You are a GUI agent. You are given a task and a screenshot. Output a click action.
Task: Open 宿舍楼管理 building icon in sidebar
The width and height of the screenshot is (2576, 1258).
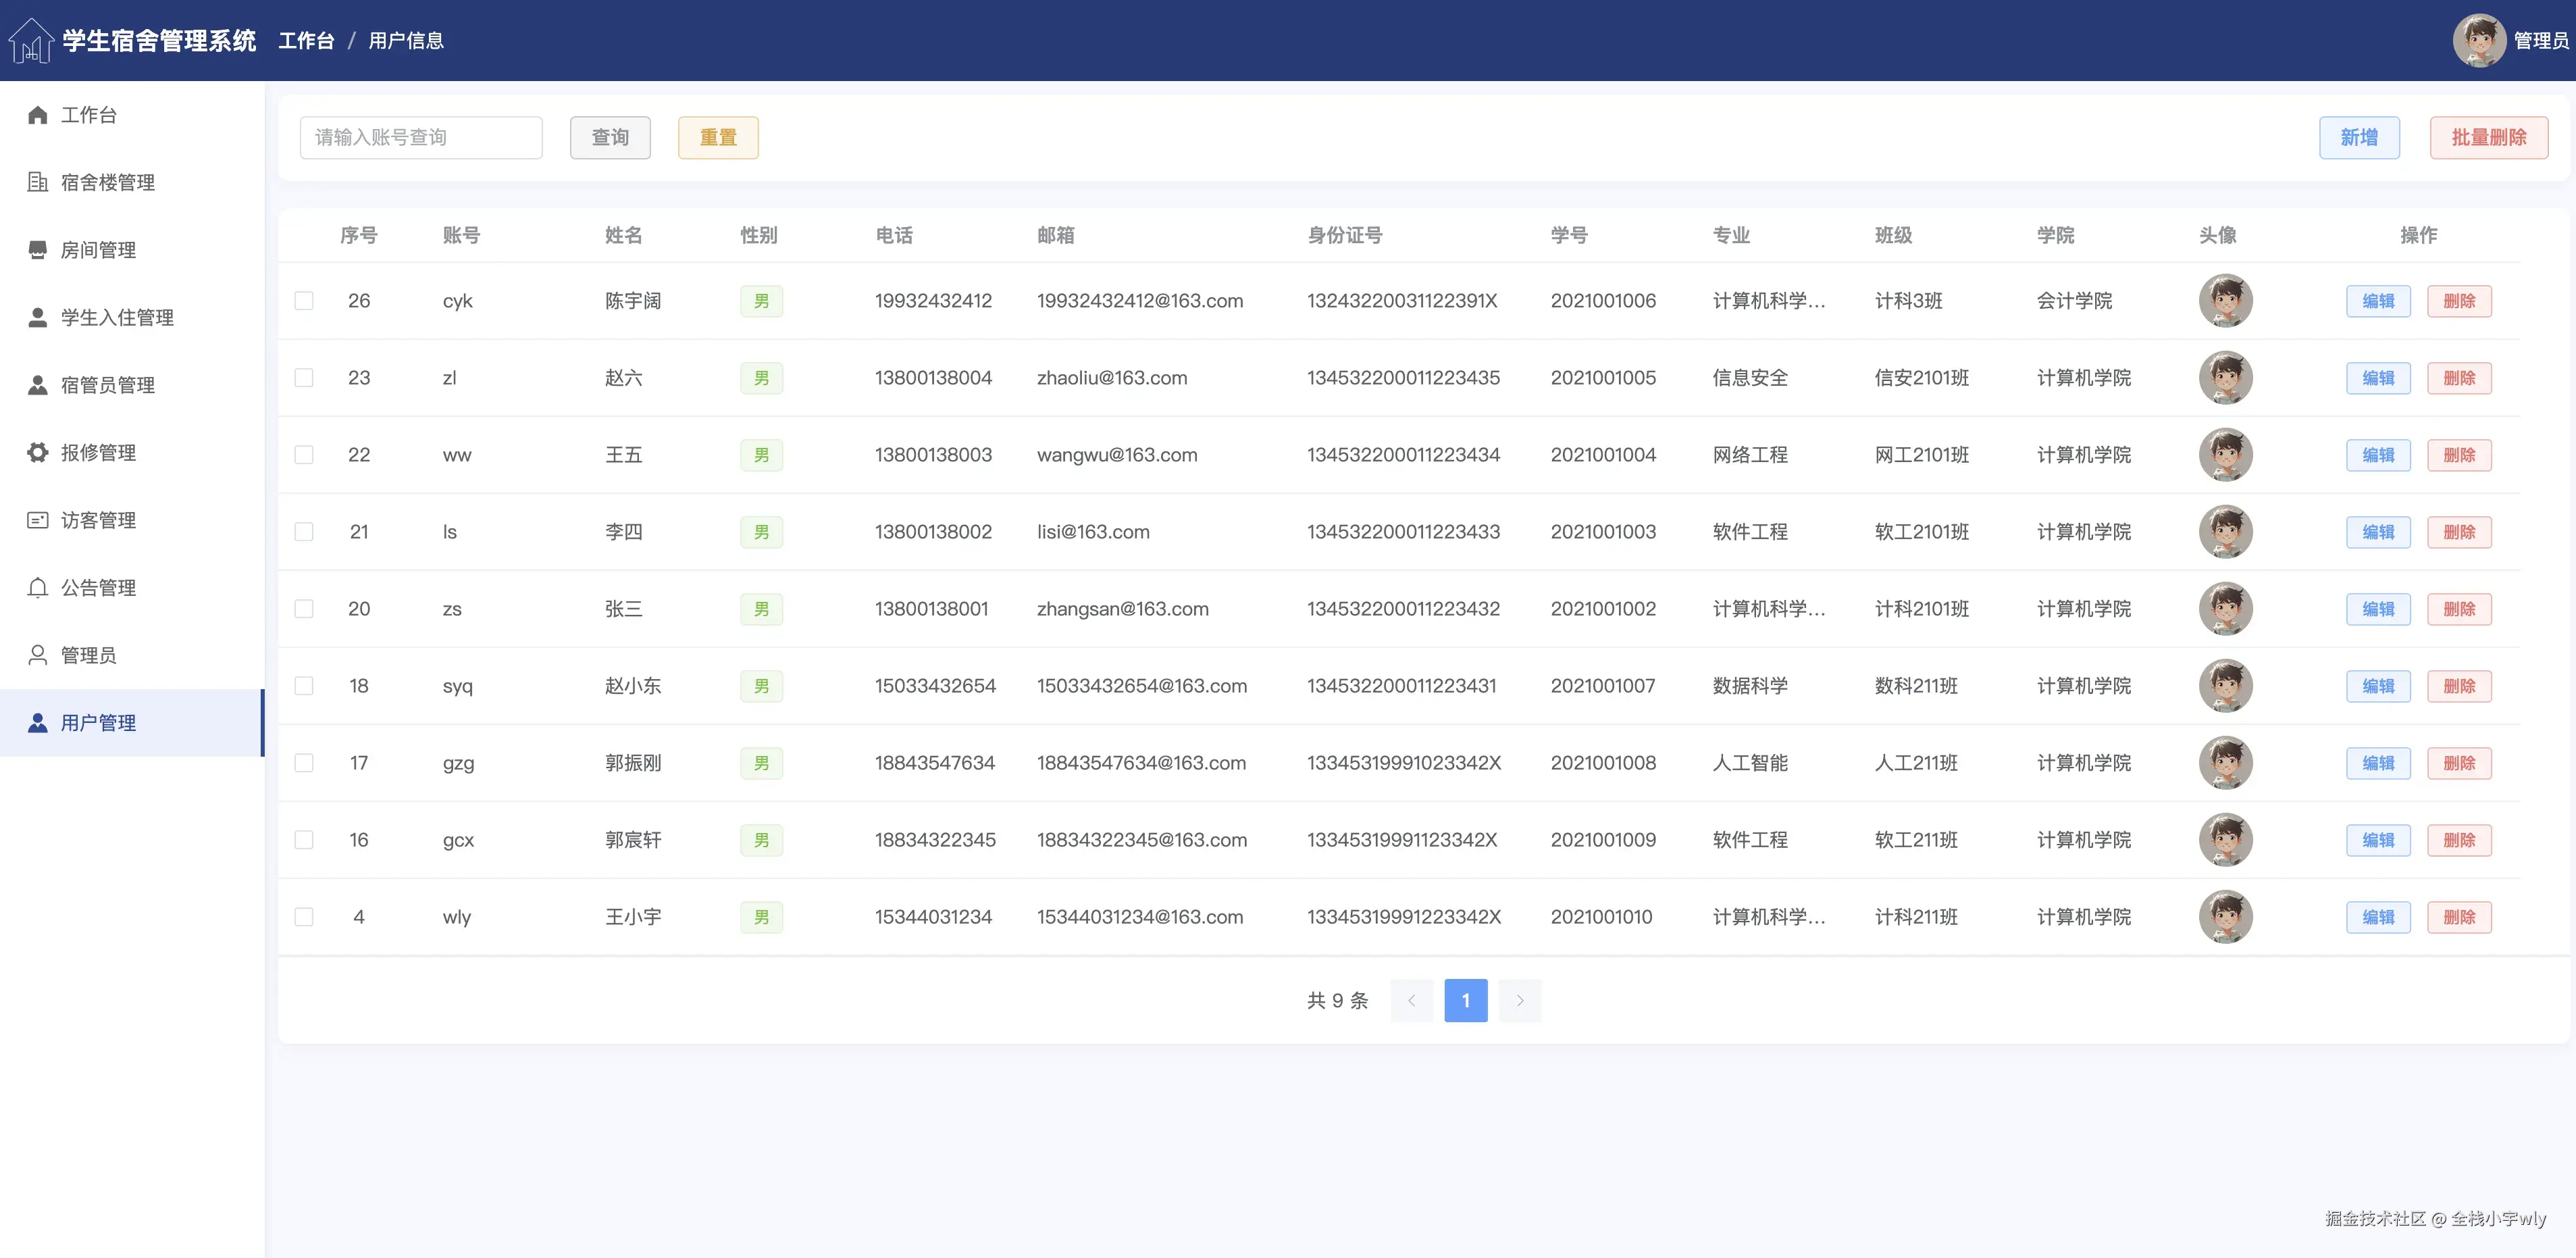(x=37, y=182)
